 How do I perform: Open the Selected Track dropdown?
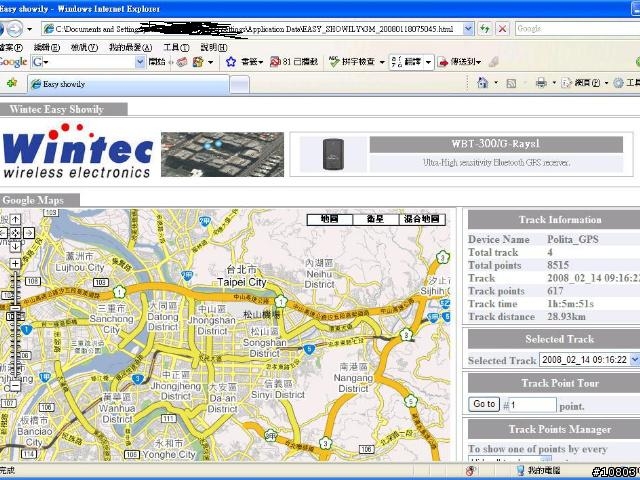point(635,360)
